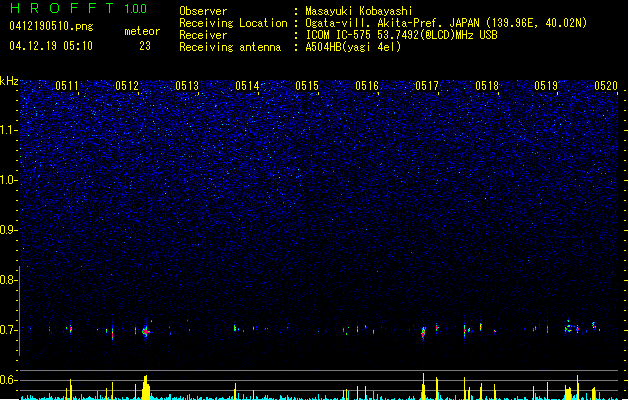Screen dimensions: 629x400
Task: Click the meteor count 23
Action: click(x=145, y=46)
